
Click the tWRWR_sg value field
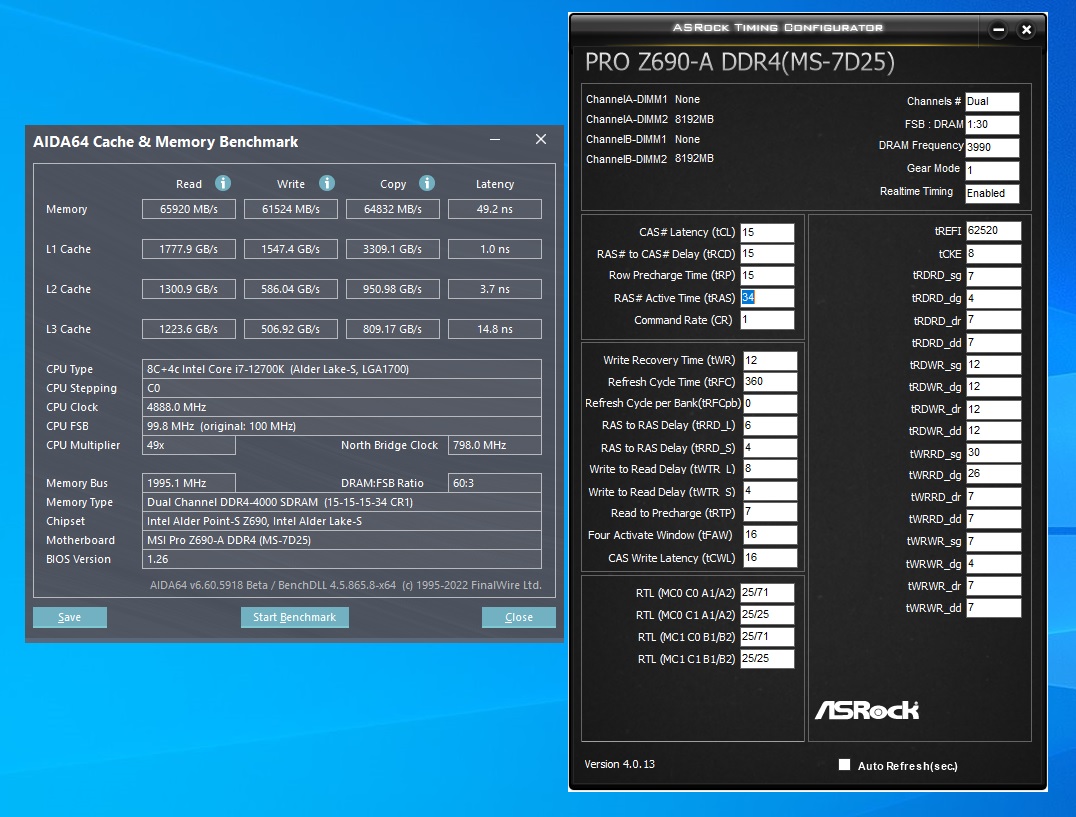click(993, 541)
